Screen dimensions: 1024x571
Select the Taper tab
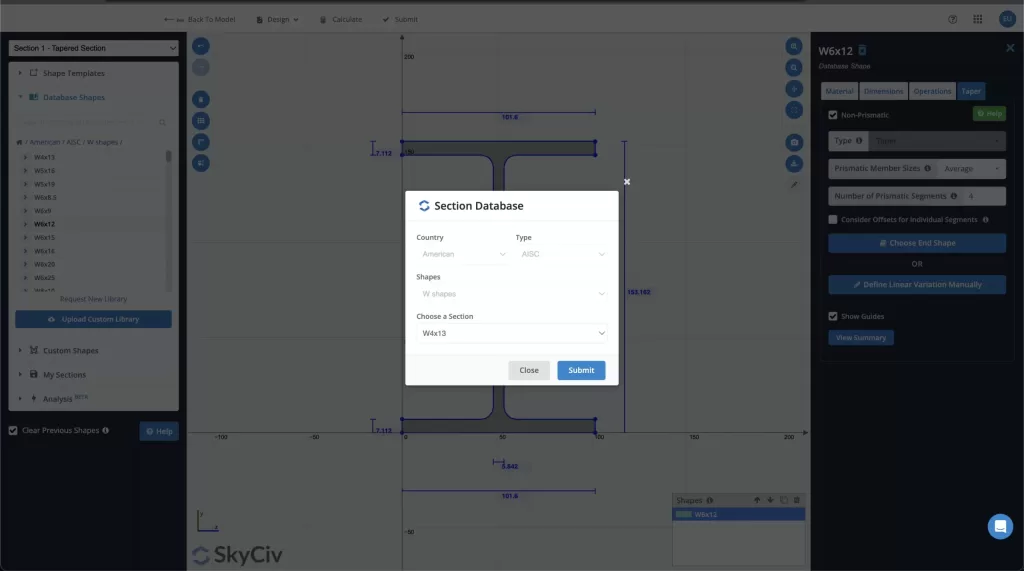[971, 91]
